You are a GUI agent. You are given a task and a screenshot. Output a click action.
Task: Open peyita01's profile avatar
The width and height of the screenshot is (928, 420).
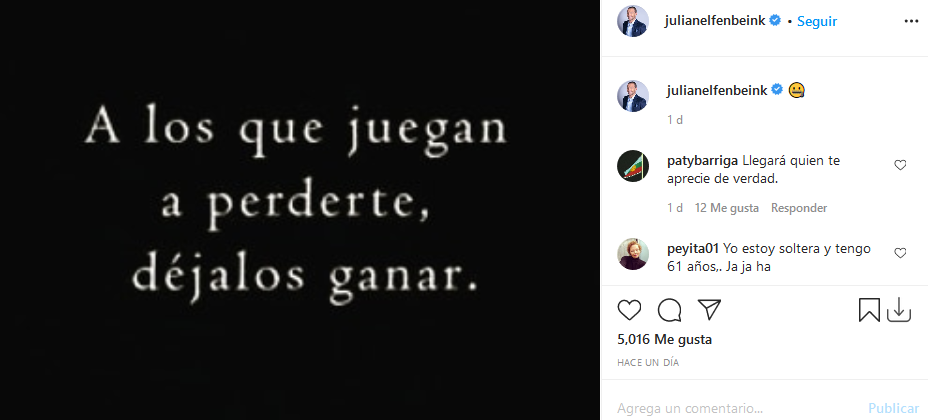click(633, 254)
